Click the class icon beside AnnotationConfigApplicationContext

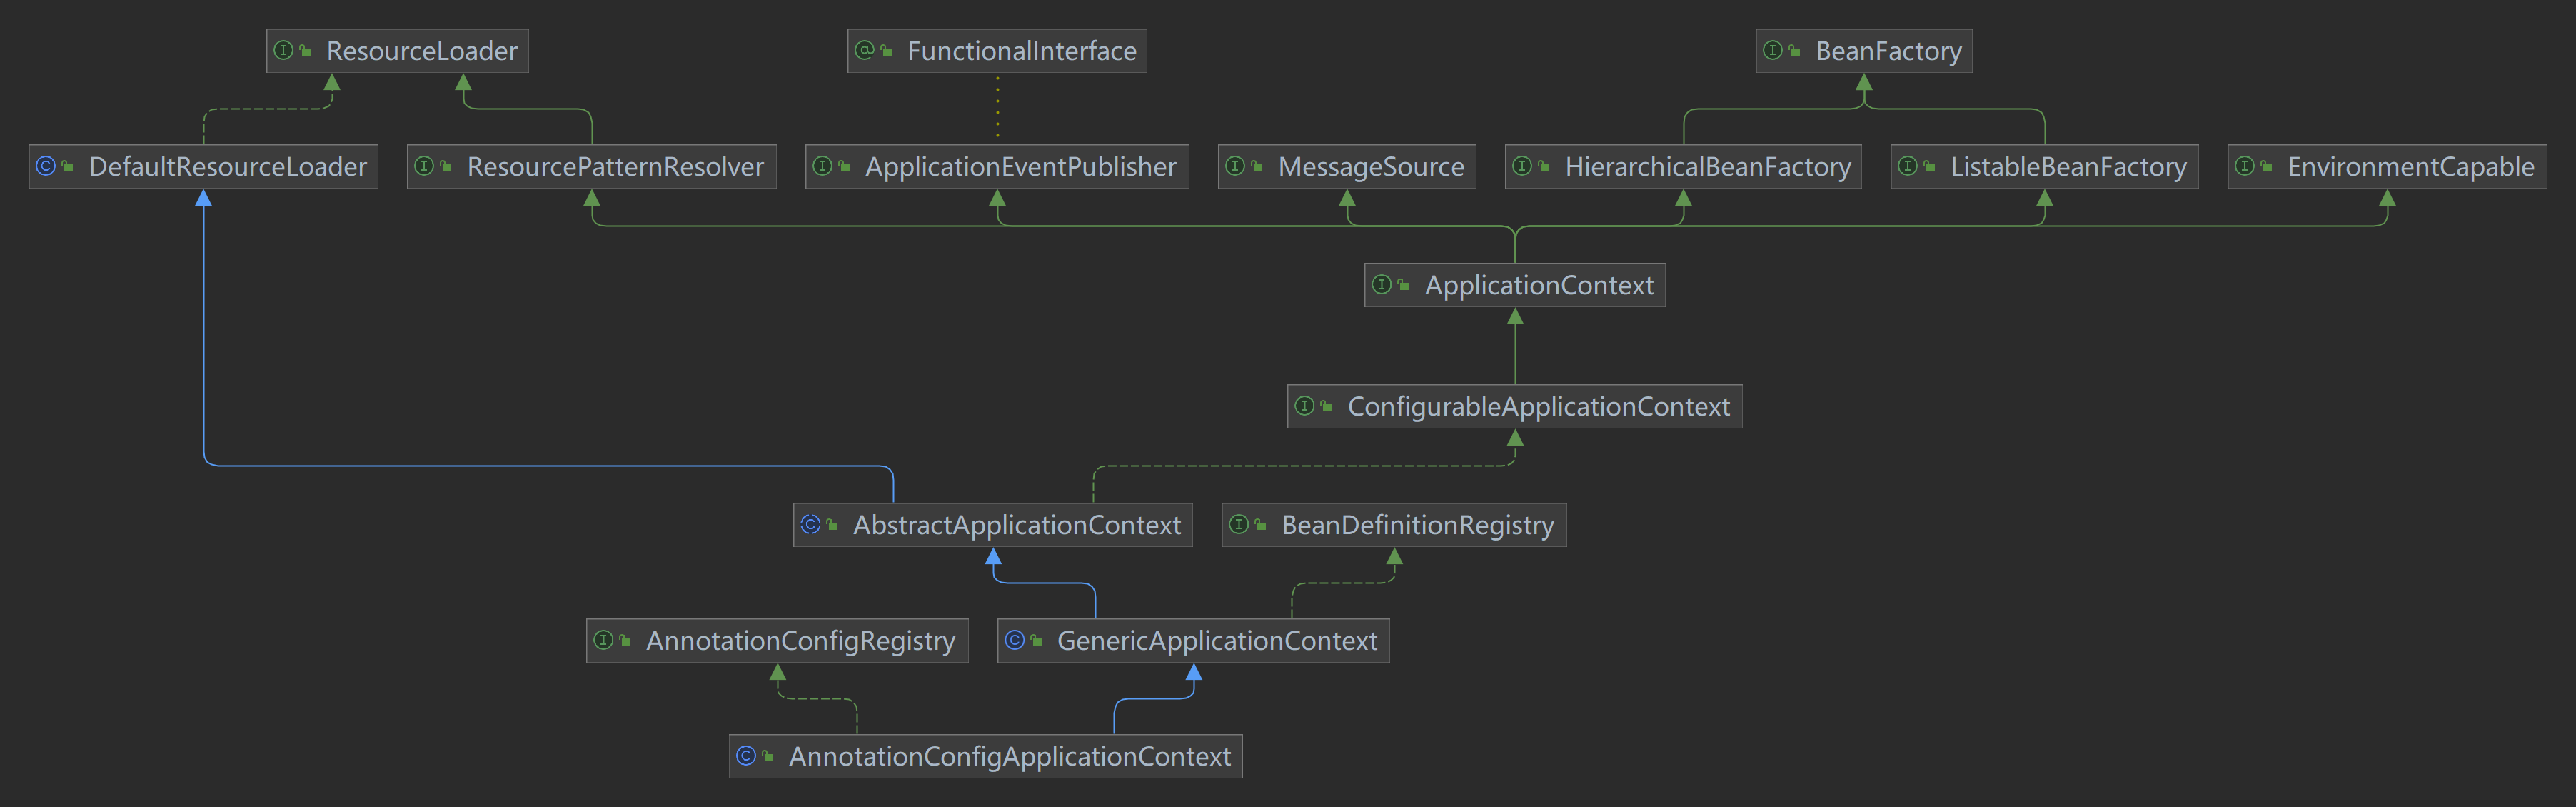tap(747, 756)
